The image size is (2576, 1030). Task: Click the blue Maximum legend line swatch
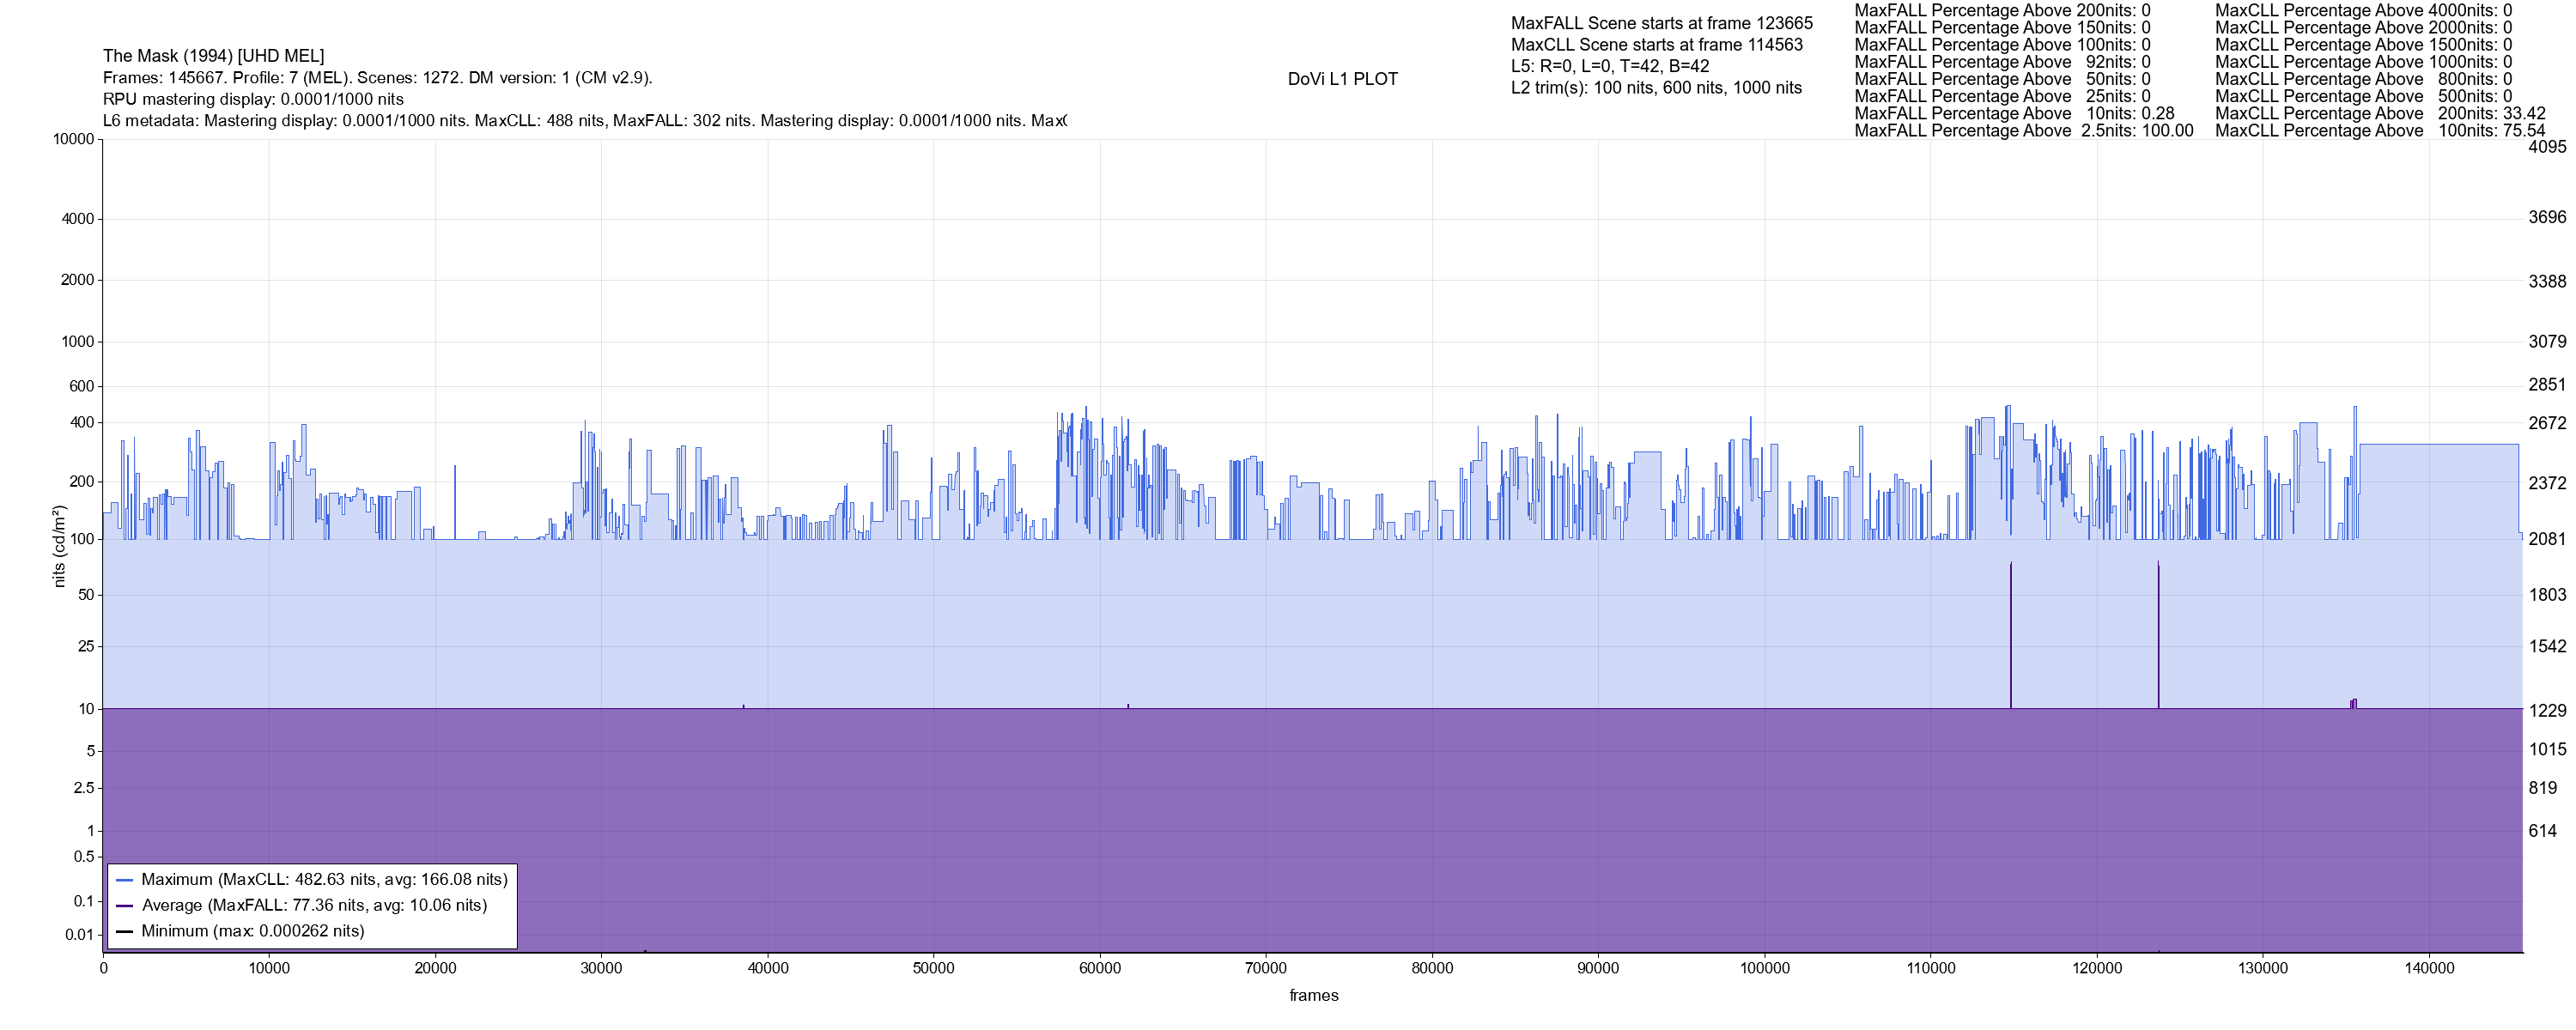(x=124, y=881)
